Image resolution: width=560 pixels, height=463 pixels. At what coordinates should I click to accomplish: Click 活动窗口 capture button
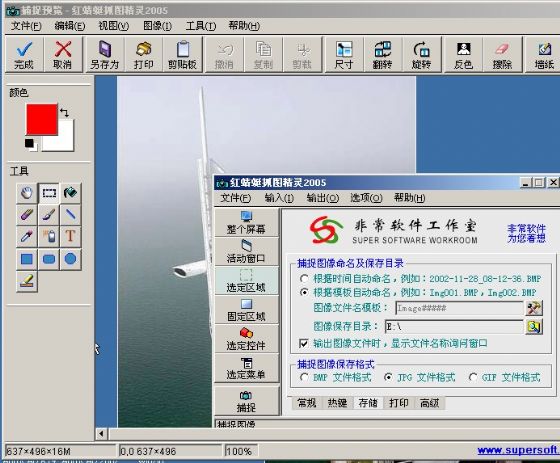[246, 252]
